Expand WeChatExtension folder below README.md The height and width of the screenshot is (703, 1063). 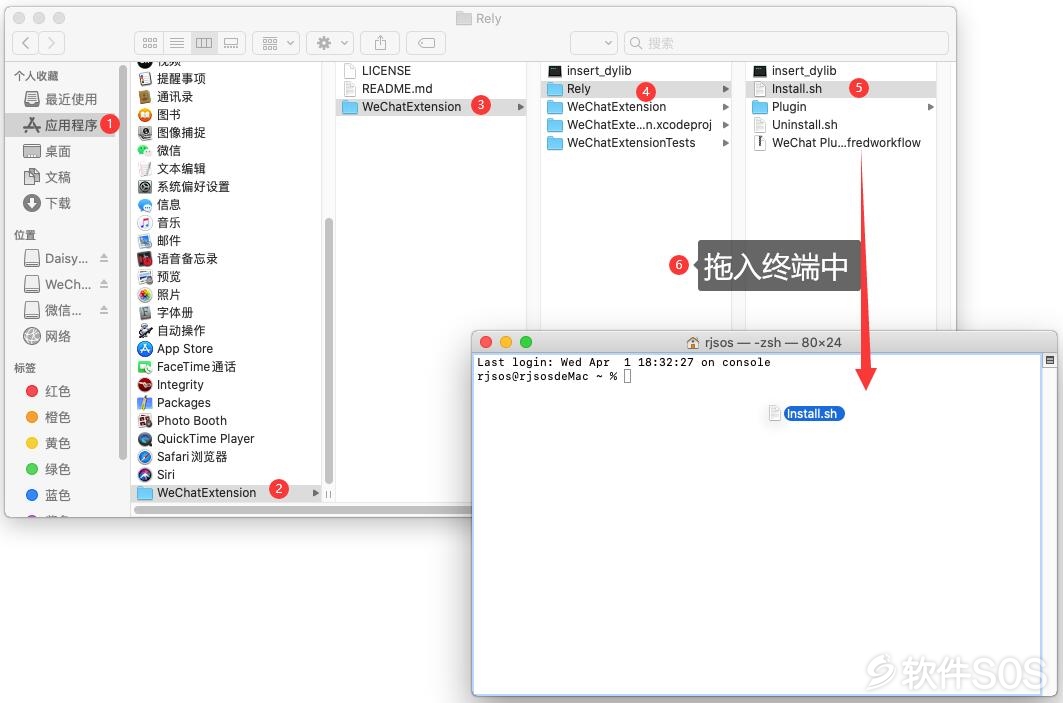521,106
